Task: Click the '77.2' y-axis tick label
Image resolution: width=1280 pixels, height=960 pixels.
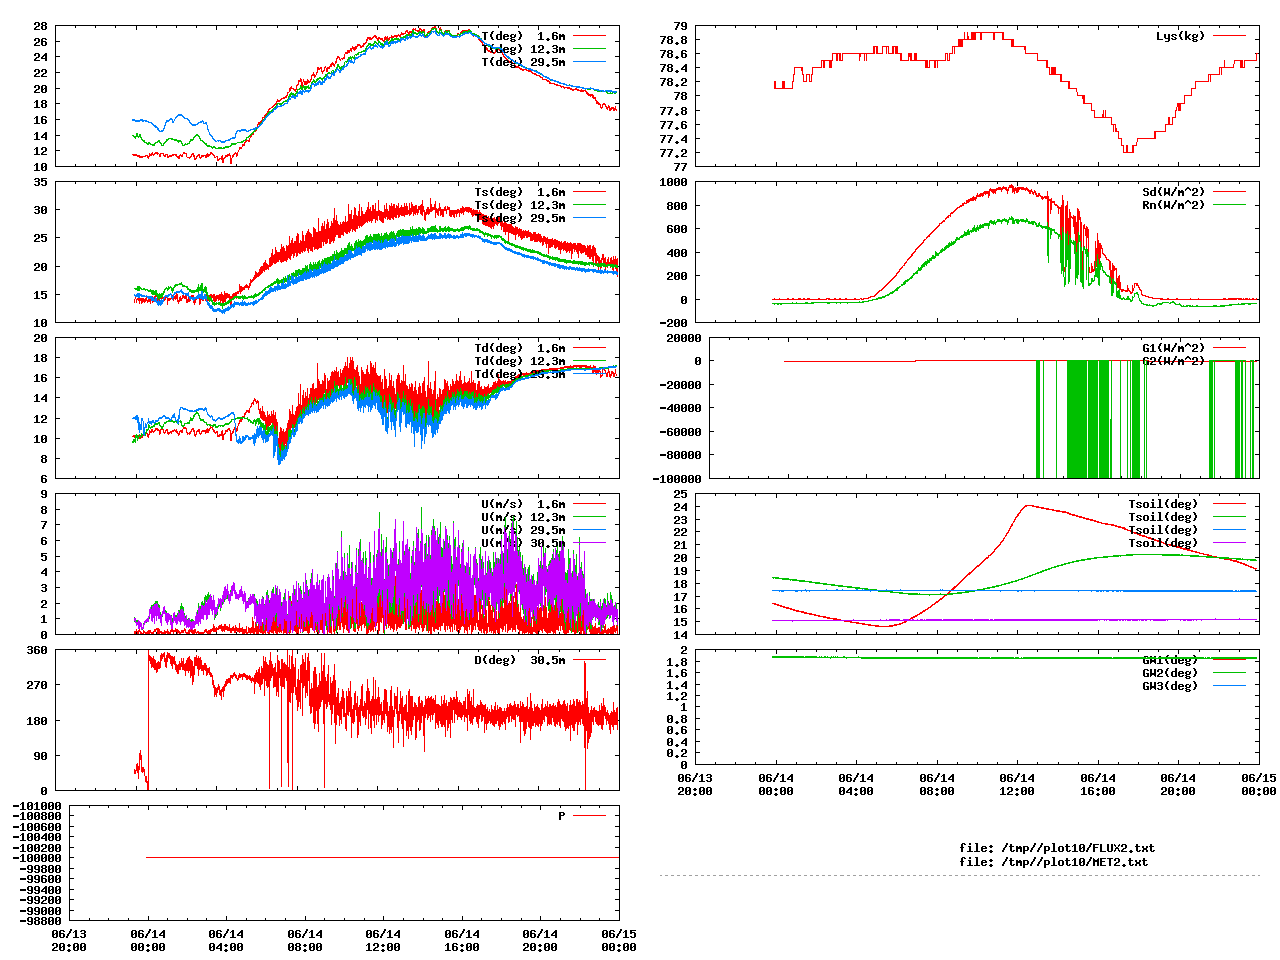Action: click(x=672, y=153)
